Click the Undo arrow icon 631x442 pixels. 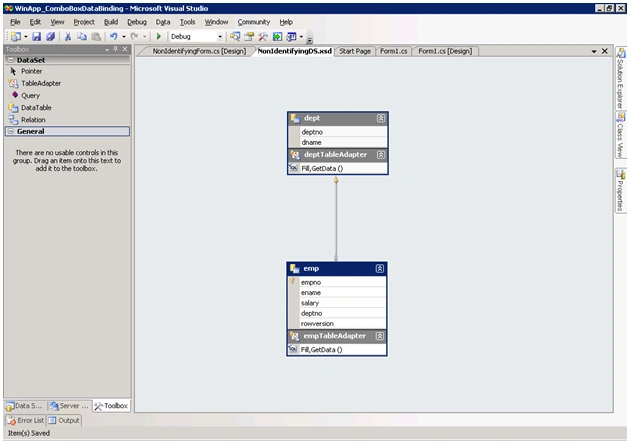pyautogui.click(x=114, y=37)
